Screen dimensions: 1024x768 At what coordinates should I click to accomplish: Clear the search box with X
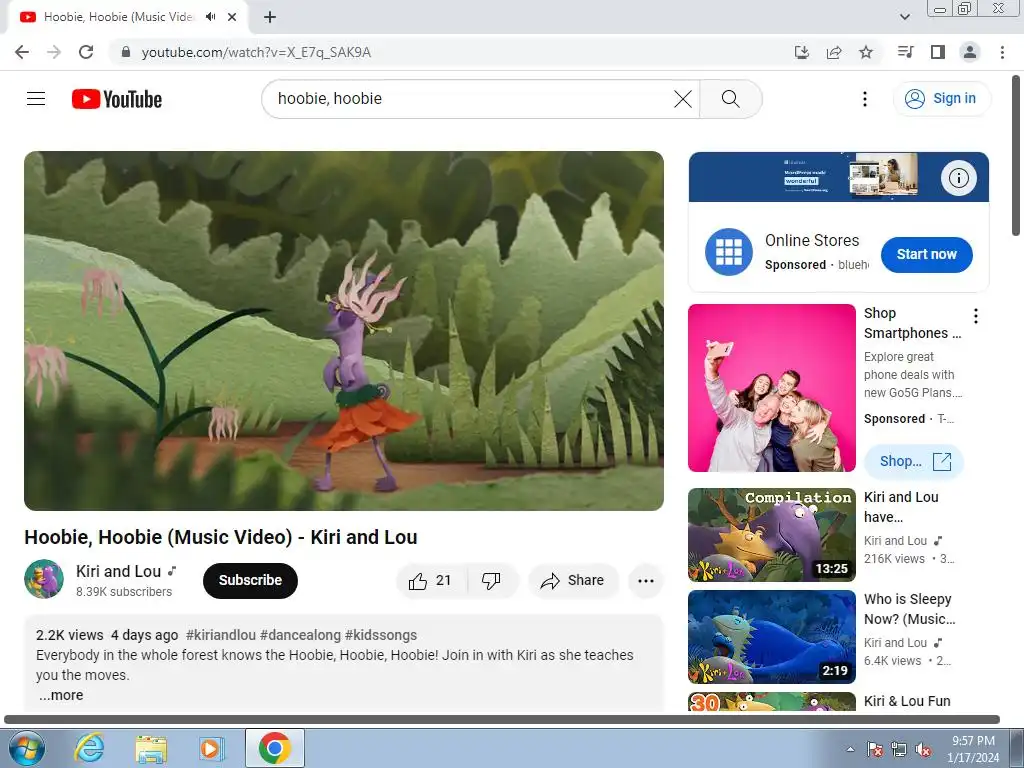tap(682, 99)
